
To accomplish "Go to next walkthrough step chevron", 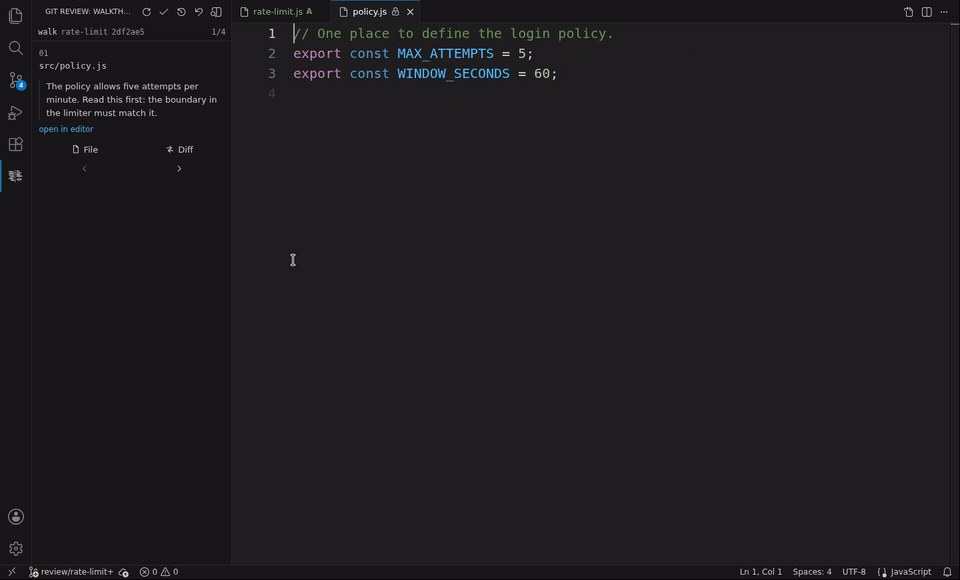I will 179,168.
